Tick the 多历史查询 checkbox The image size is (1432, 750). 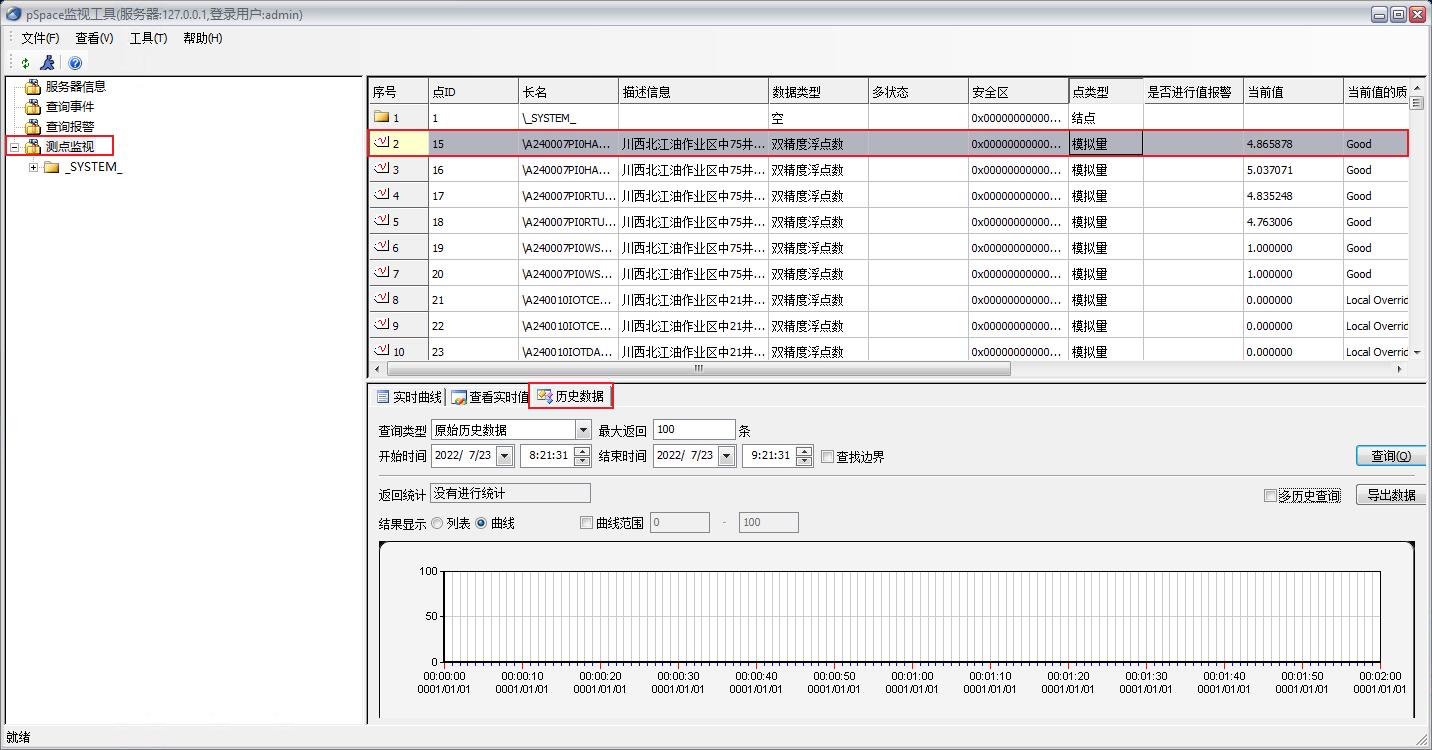coord(1270,496)
